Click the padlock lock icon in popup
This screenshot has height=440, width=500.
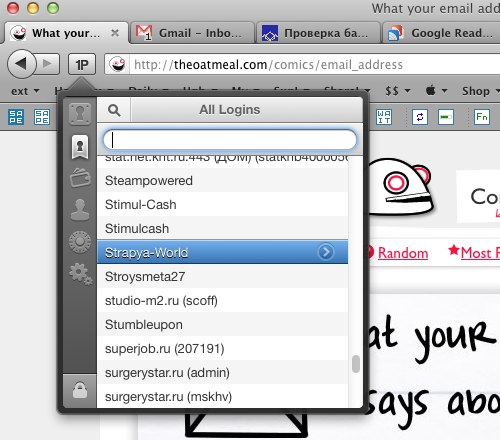coord(80,390)
